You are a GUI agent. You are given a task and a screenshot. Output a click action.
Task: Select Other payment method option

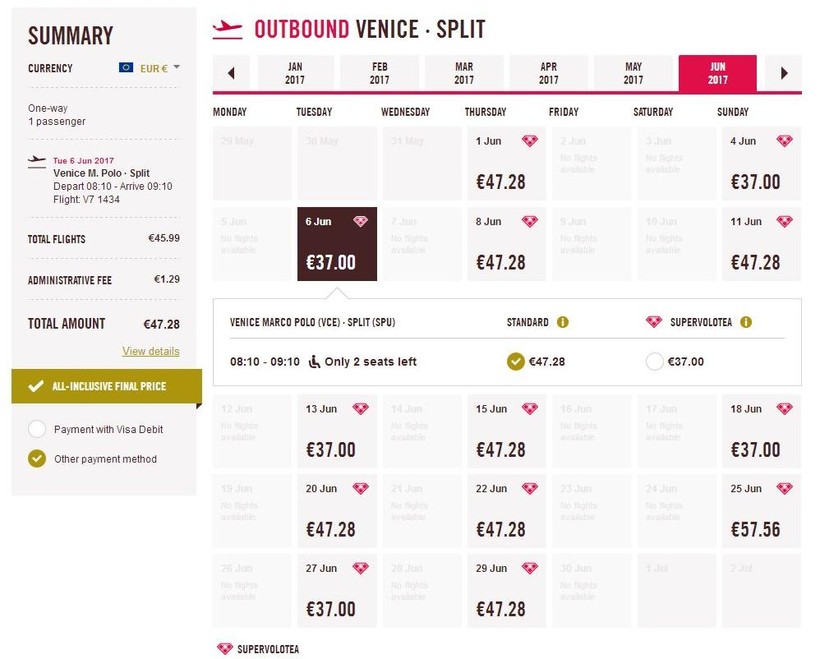pos(37,459)
